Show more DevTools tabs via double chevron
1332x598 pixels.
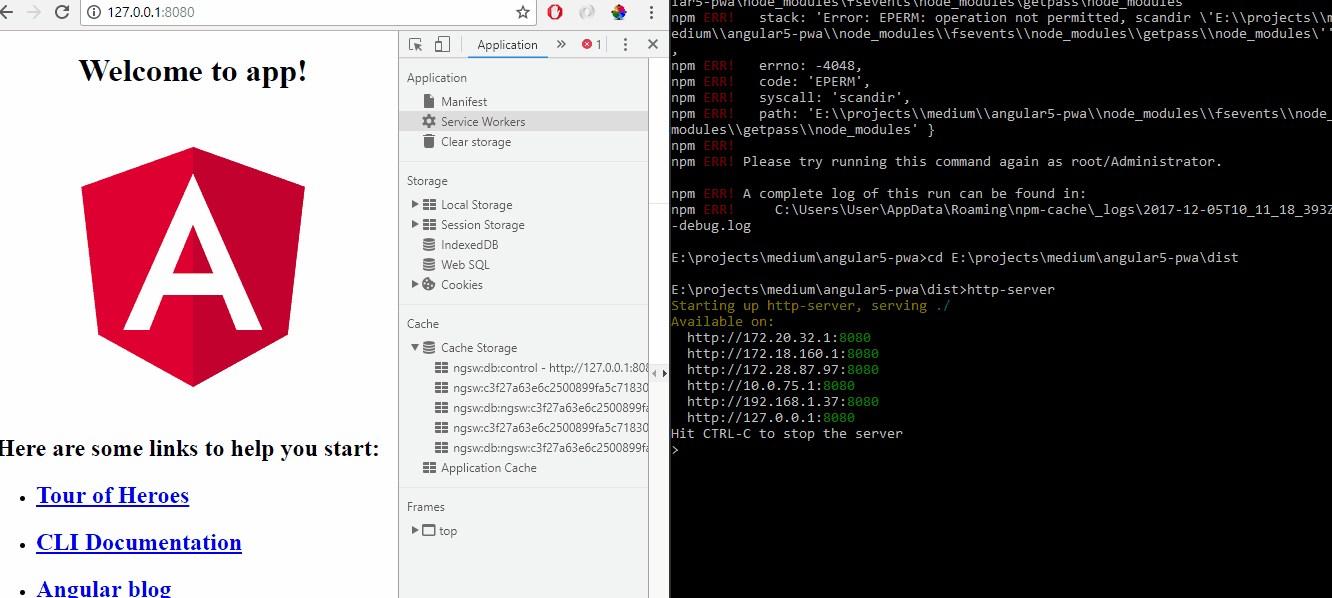pos(561,44)
